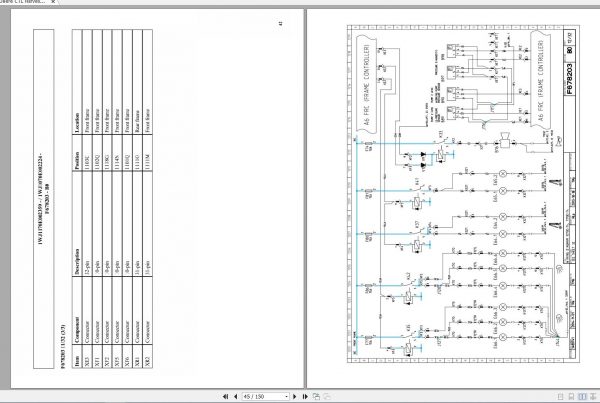Screen dimensions: 600x403
Task: Go to the next page
Action: pyautogui.click(x=295, y=396)
